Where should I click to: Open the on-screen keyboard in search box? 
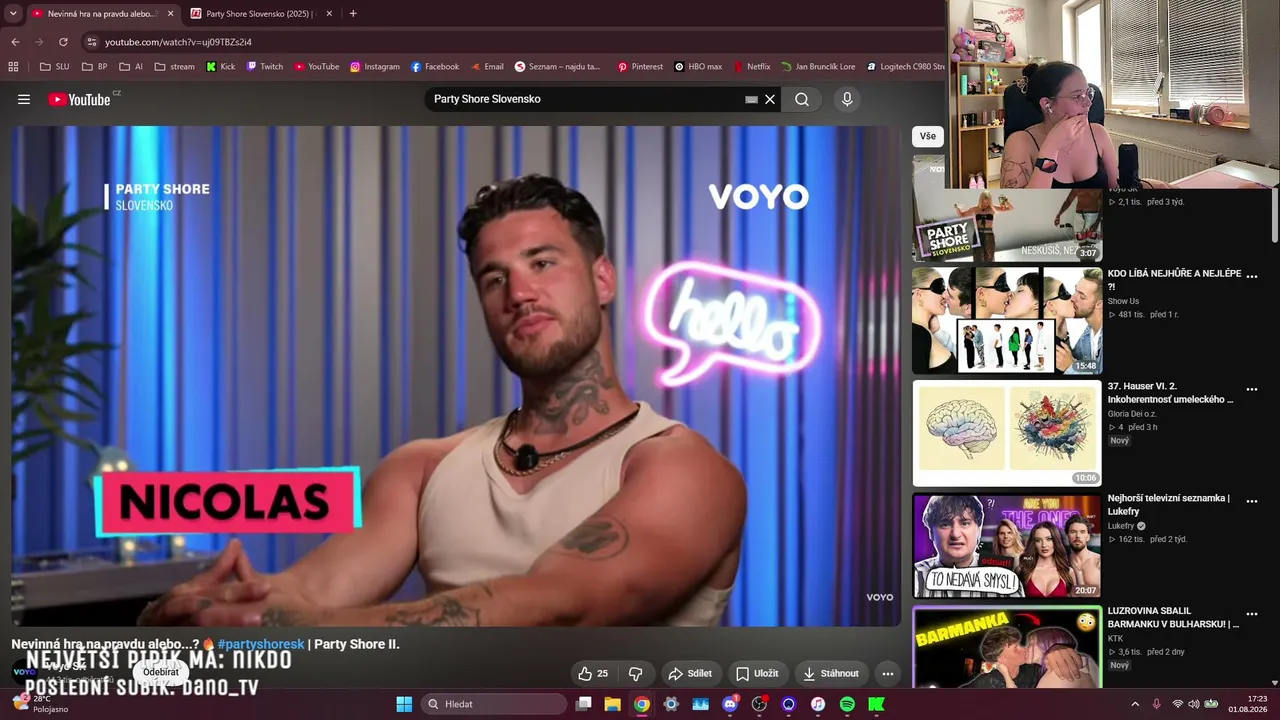tap(751, 99)
